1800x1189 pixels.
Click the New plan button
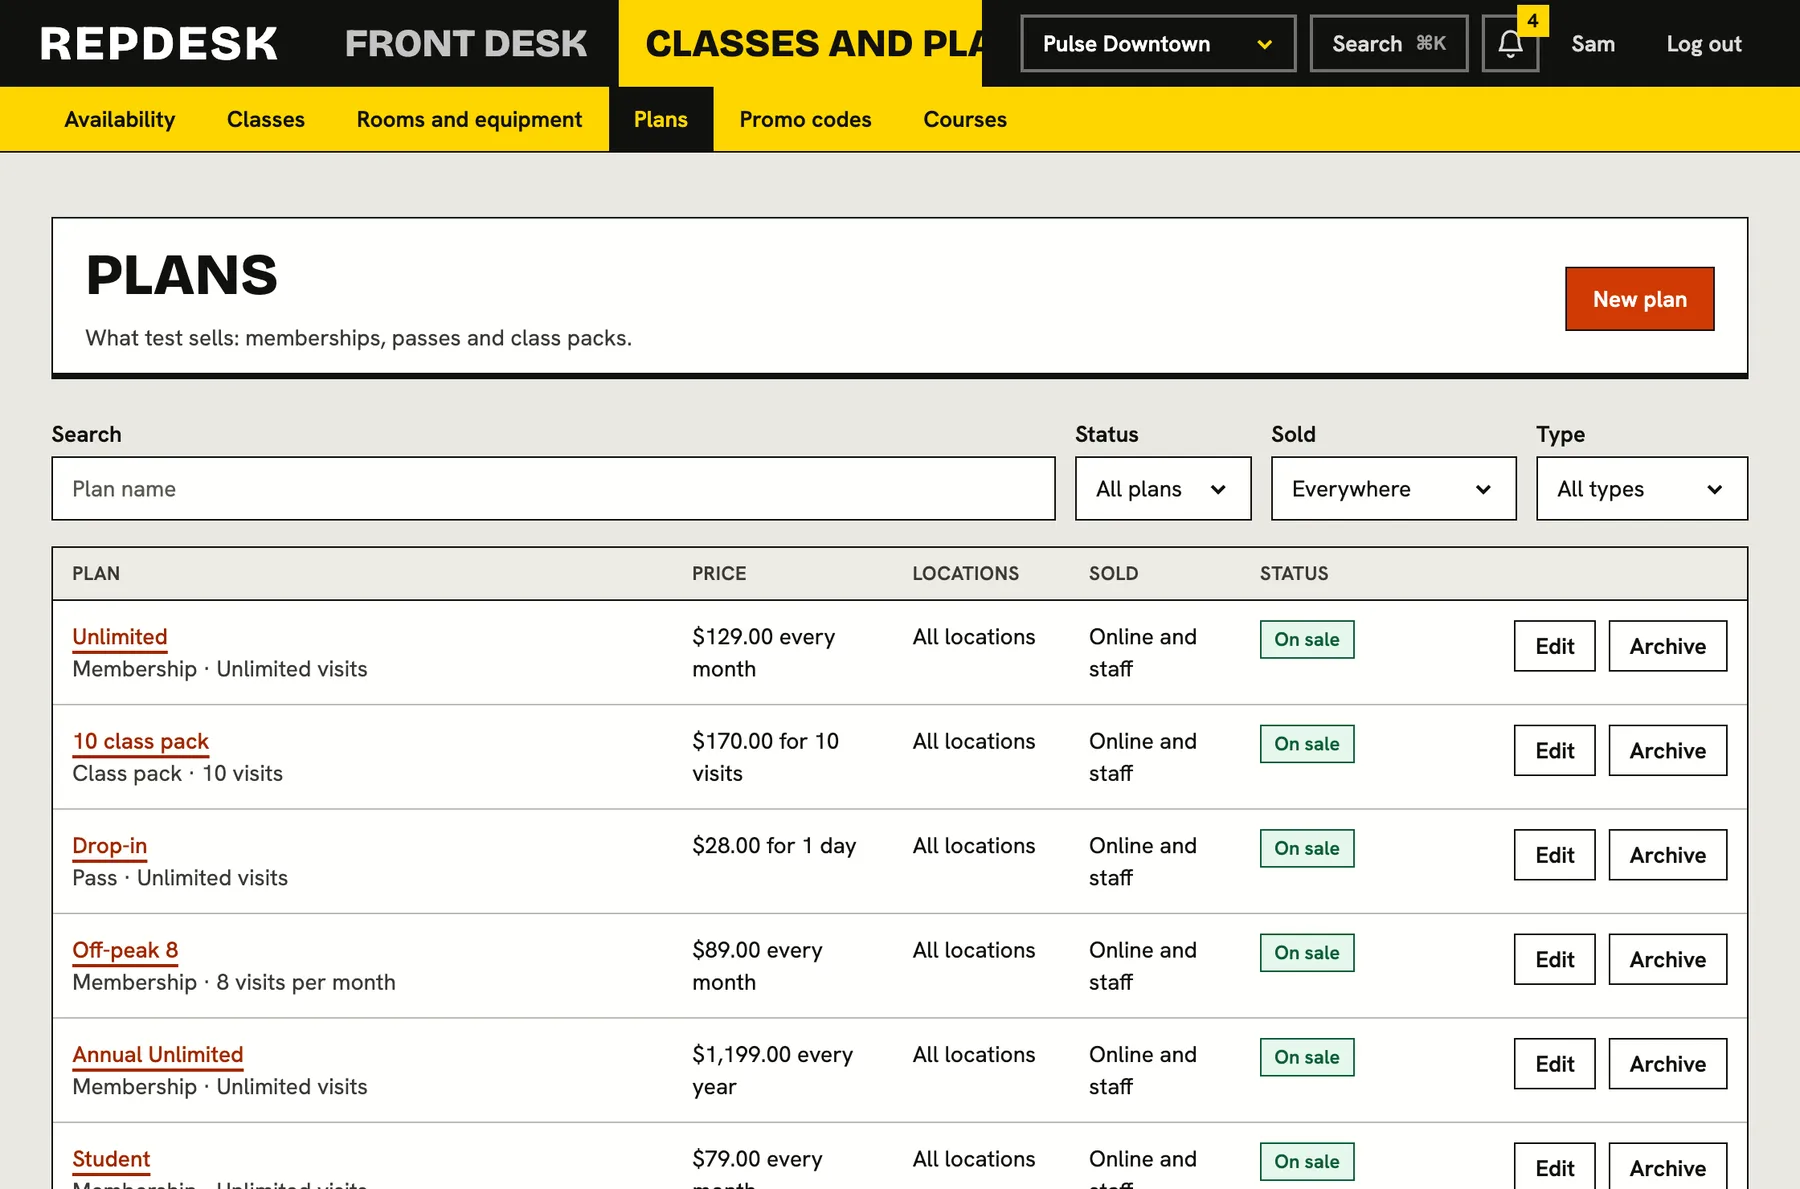coord(1640,299)
